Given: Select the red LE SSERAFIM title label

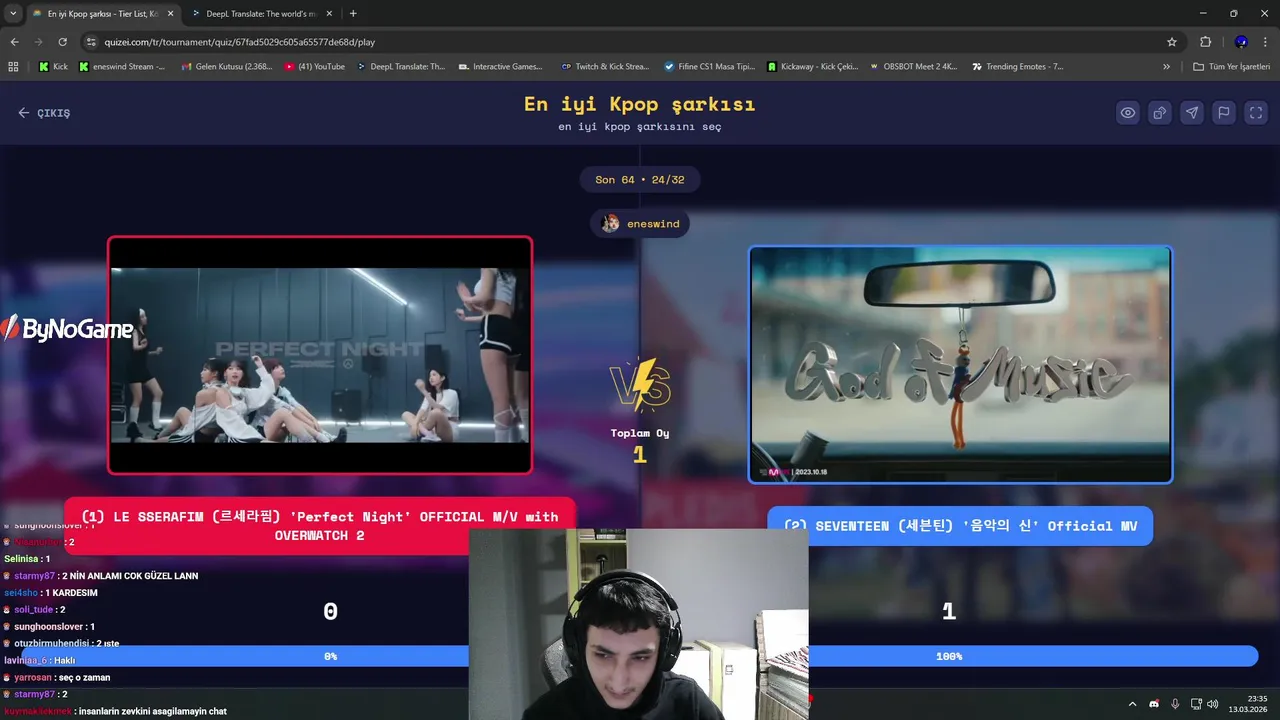Looking at the screenshot, I should tap(320, 526).
